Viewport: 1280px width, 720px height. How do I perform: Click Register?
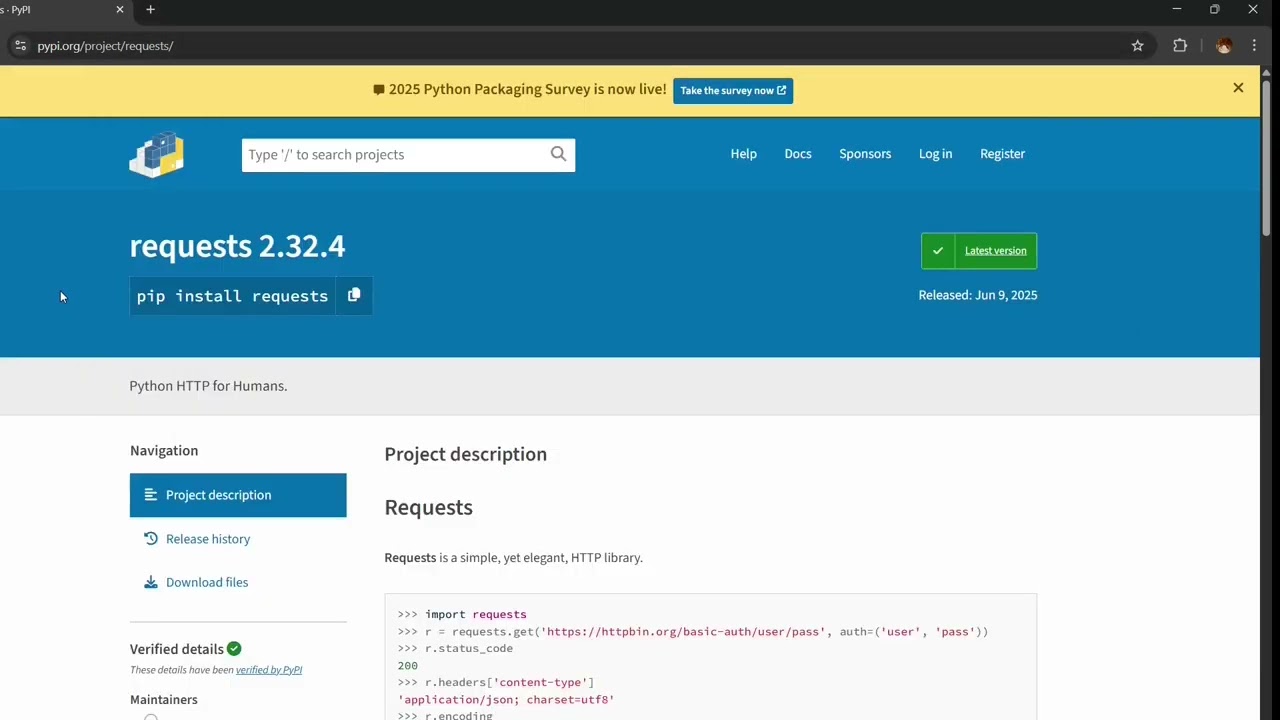point(1002,154)
